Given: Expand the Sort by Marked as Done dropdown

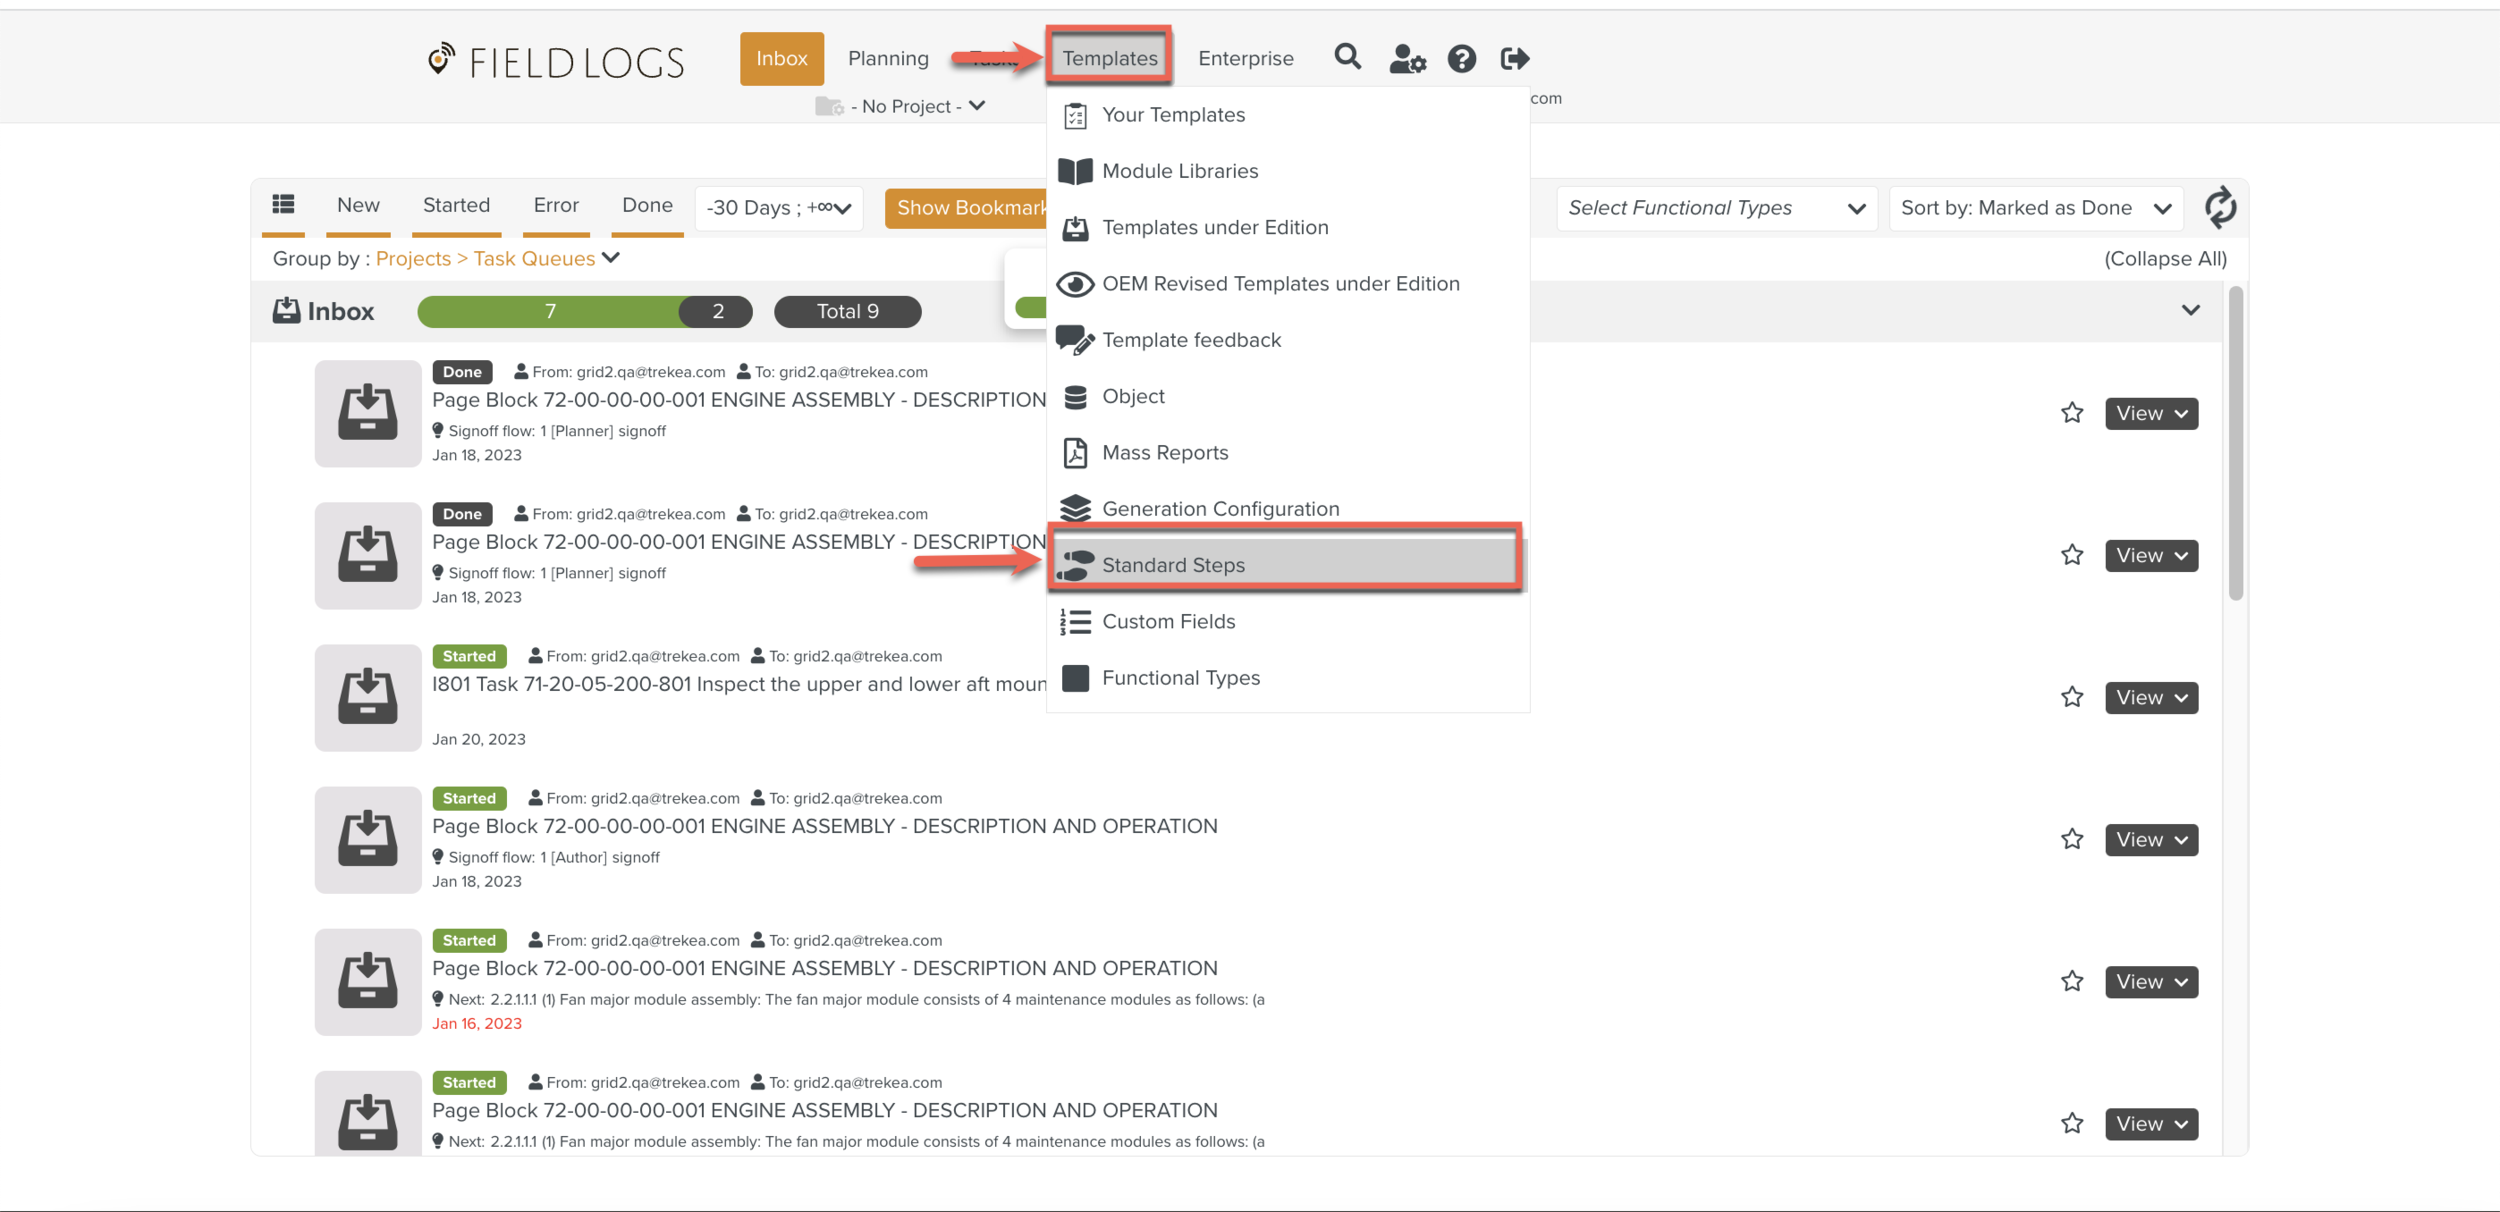Looking at the screenshot, I should point(2035,208).
